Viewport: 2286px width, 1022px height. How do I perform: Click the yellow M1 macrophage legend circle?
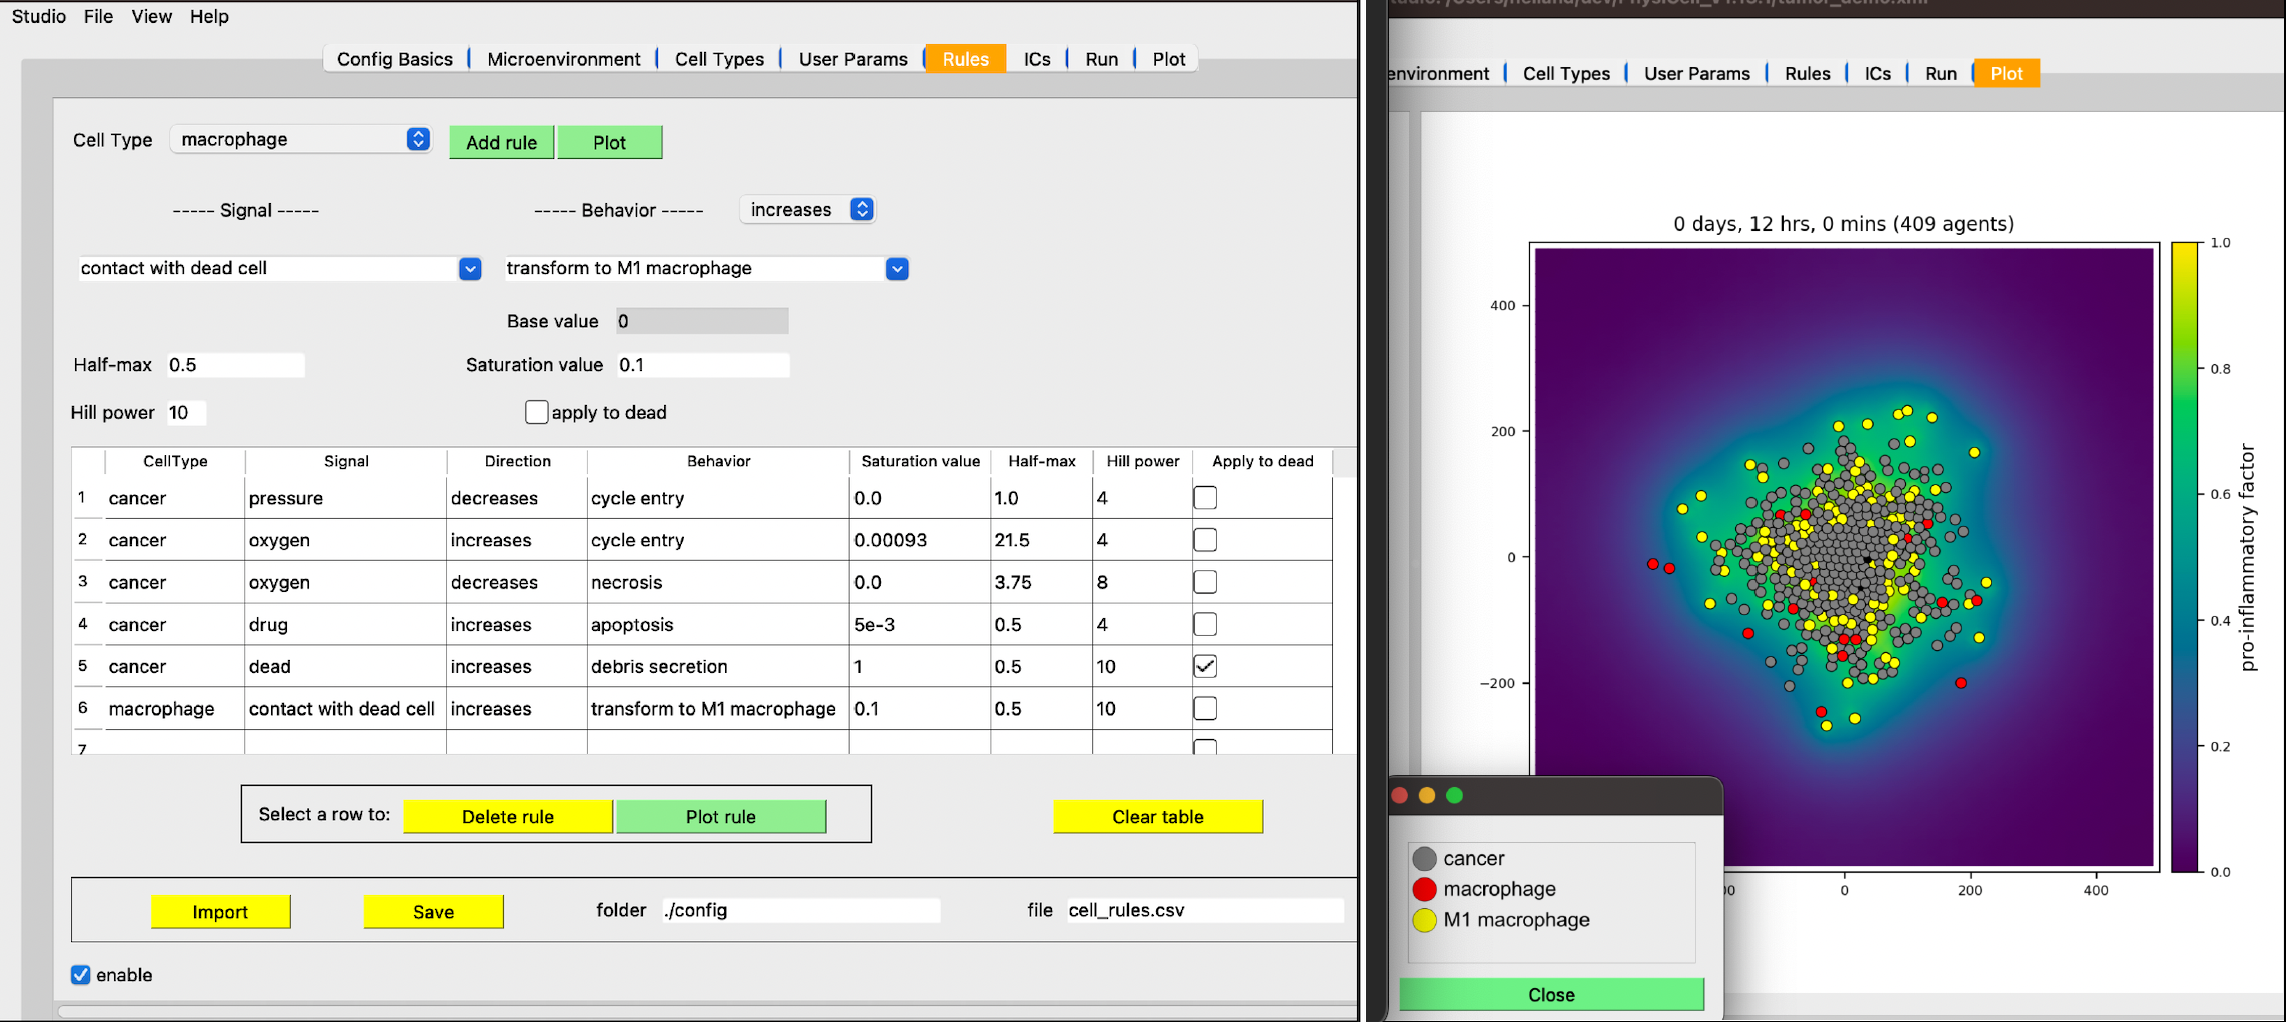(1424, 920)
